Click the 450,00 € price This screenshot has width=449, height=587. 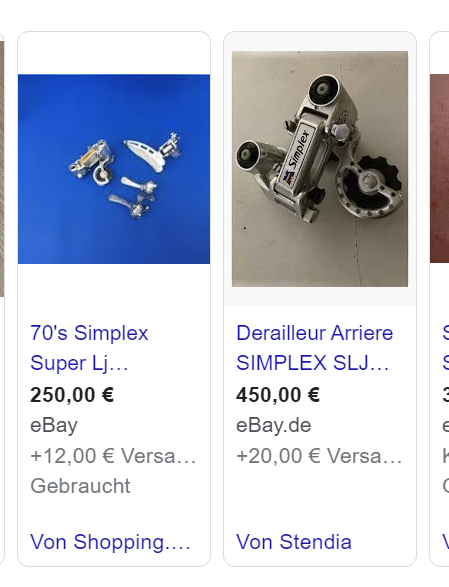[x=278, y=395]
